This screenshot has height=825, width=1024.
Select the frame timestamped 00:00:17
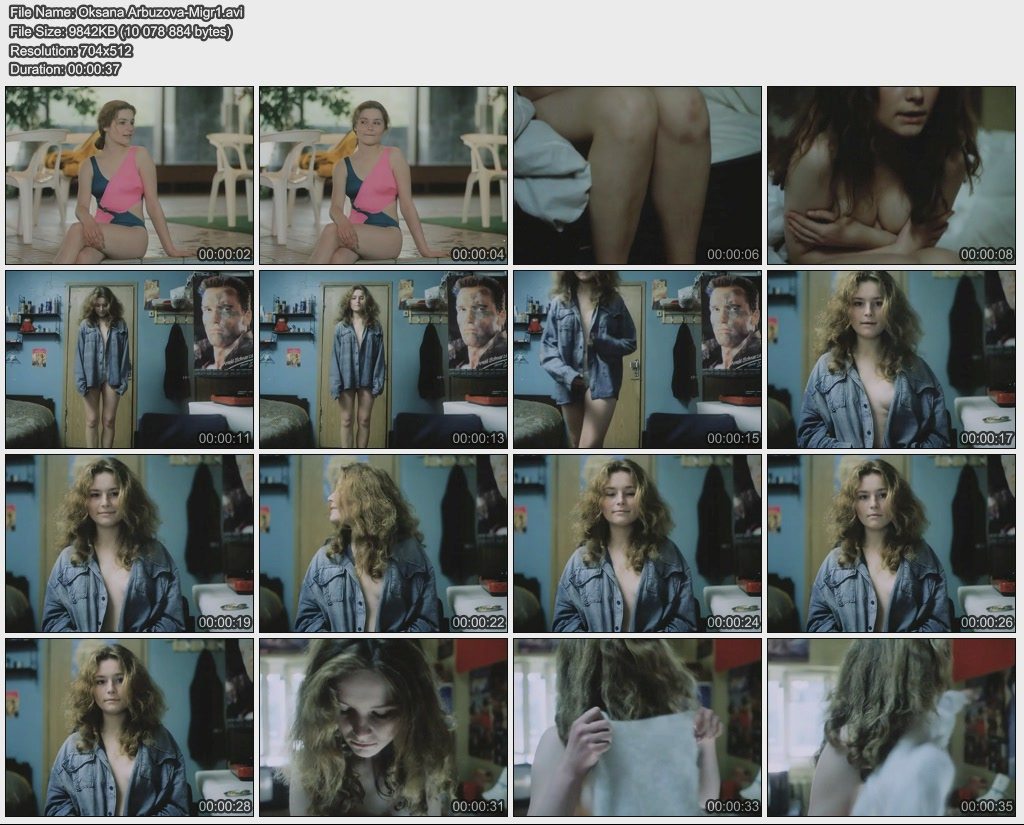pyautogui.click(x=892, y=359)
